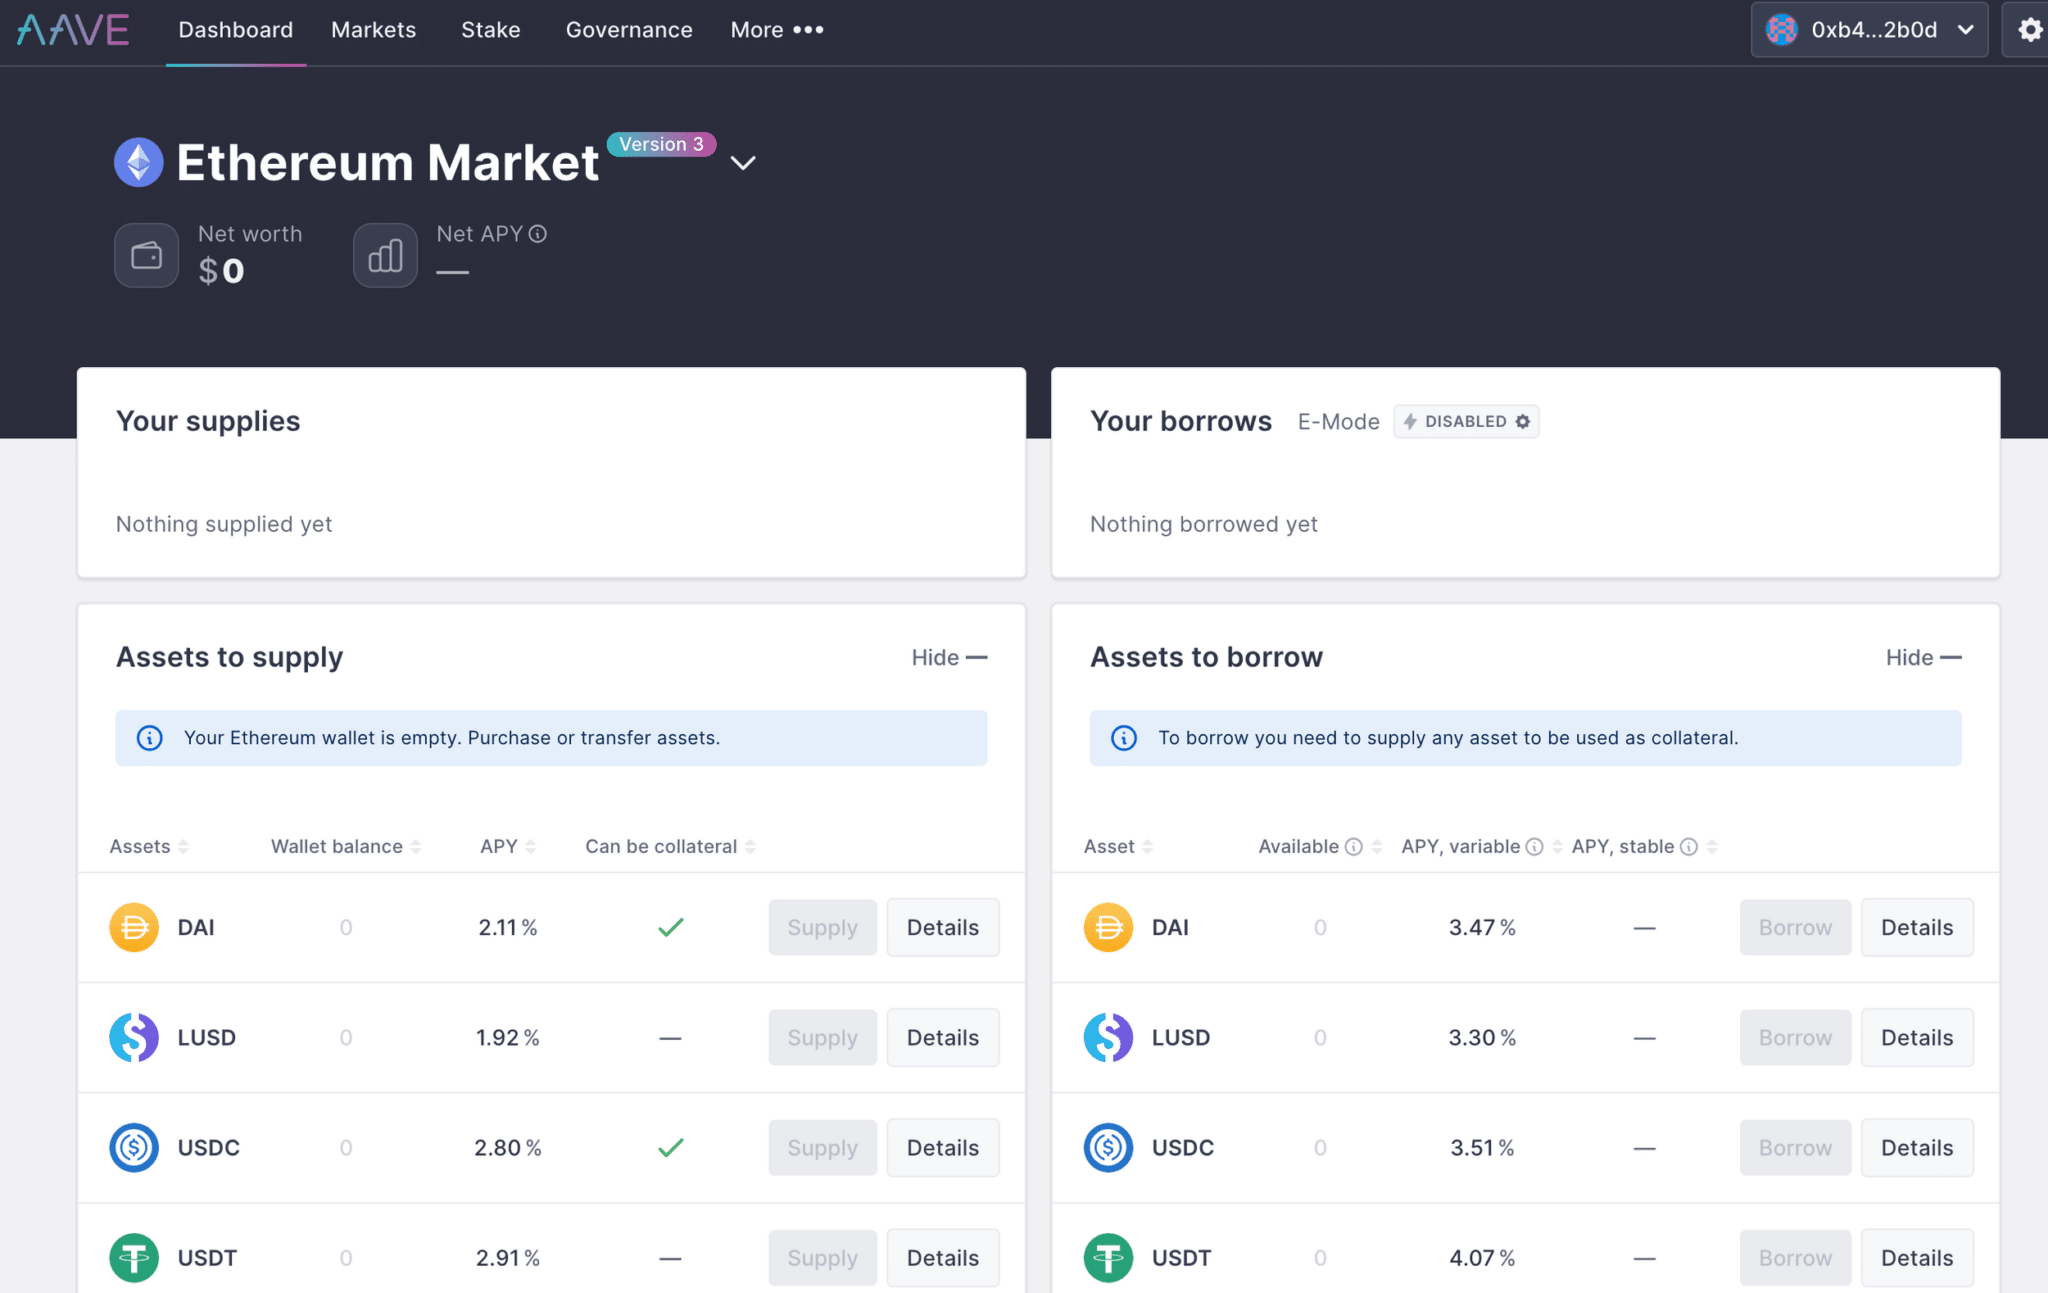Click the info icon in wallet empty notice
The width and height of the screenshot is (2048, 1293).
pos(150,738)
